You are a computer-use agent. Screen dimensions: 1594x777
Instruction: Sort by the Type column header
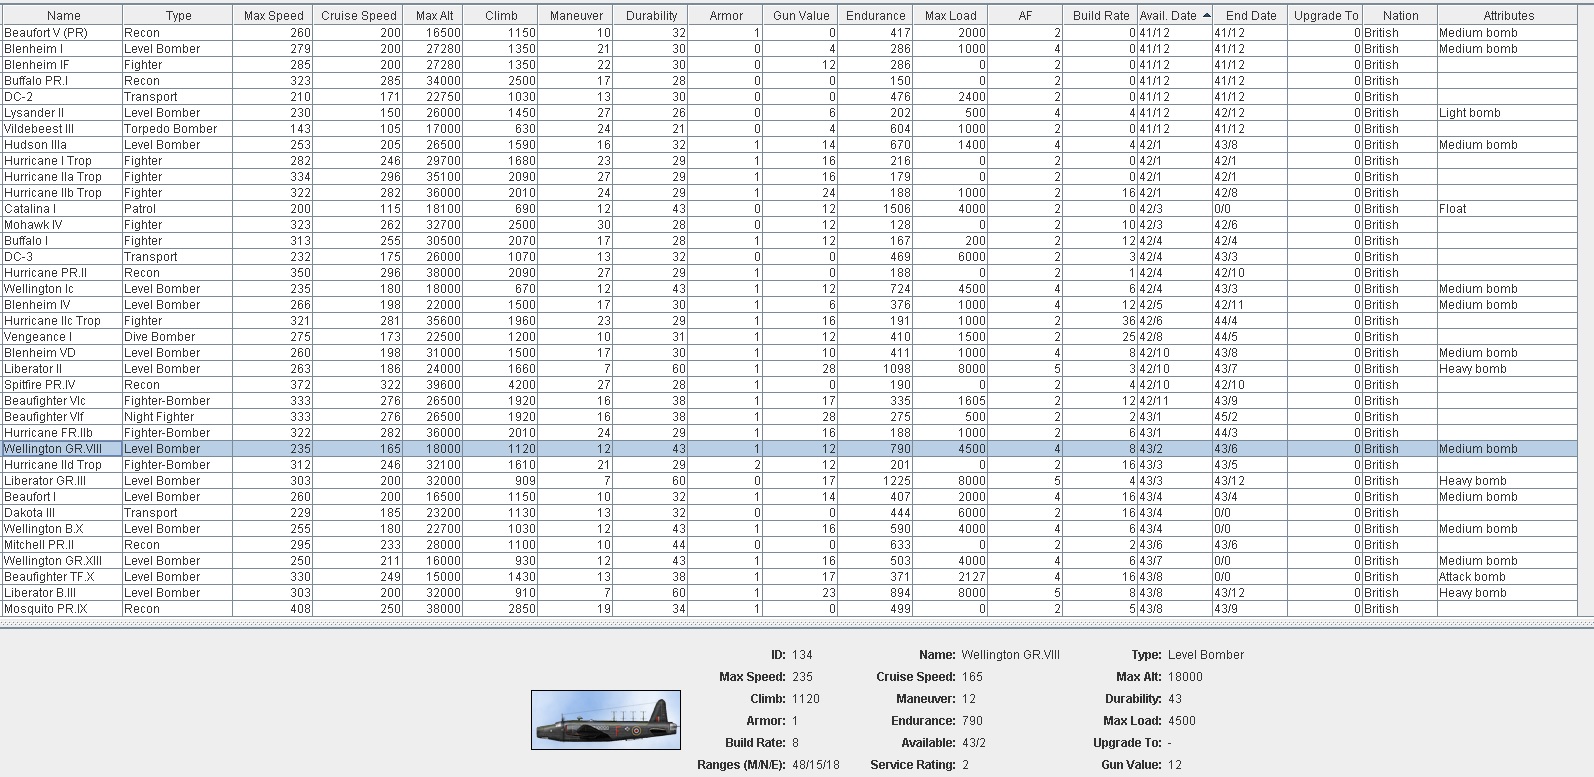pos(178,15)
